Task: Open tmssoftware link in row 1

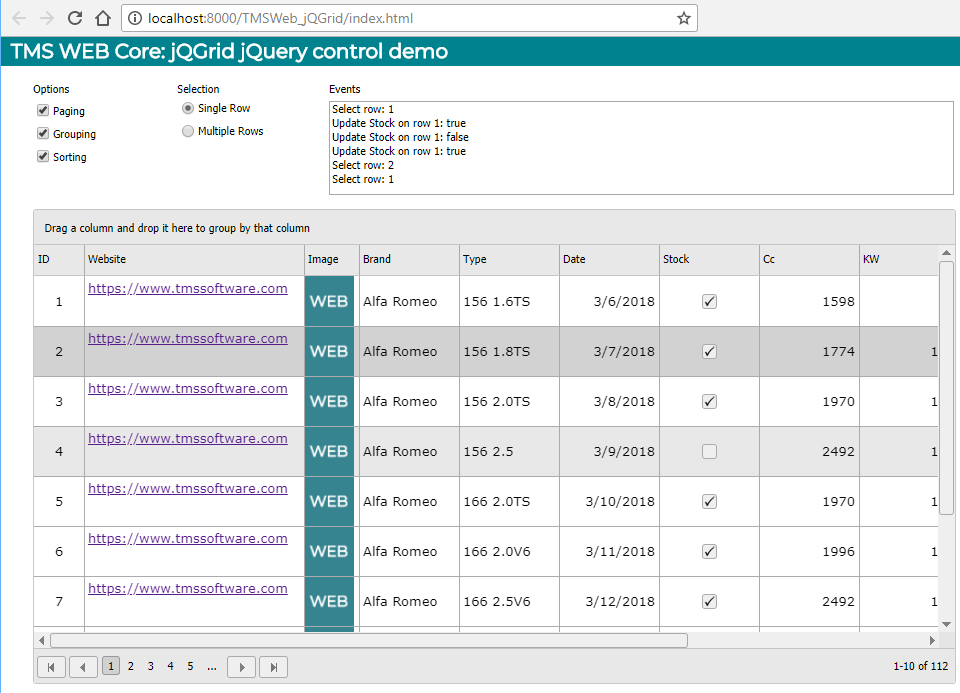Action: point(187,288)
